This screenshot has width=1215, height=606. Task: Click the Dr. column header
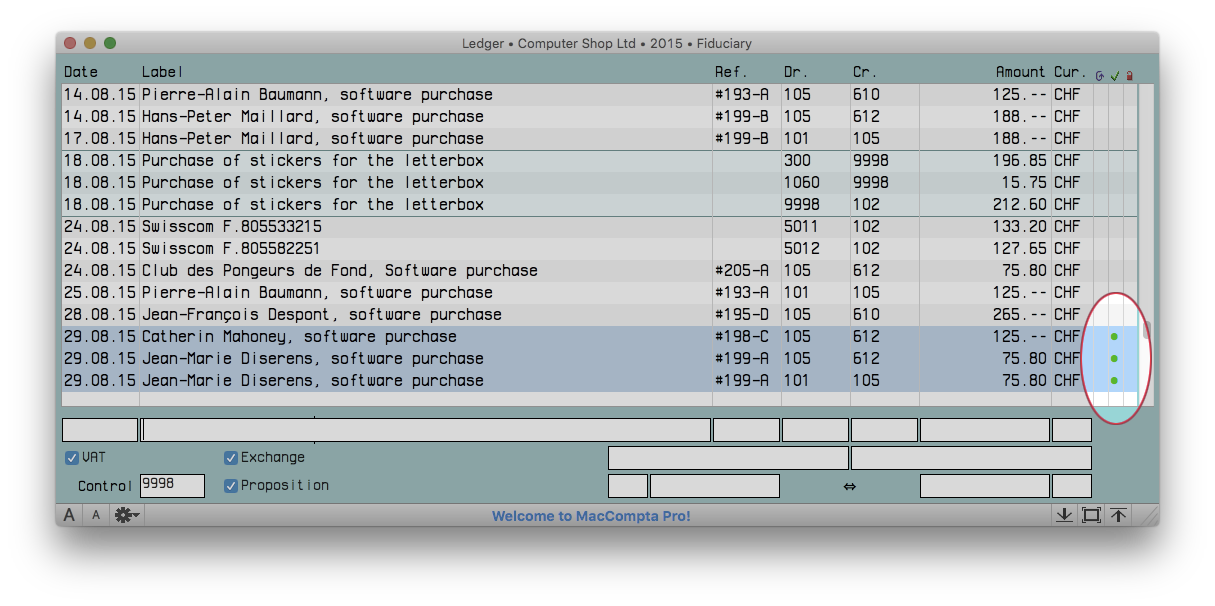[796, 72]
